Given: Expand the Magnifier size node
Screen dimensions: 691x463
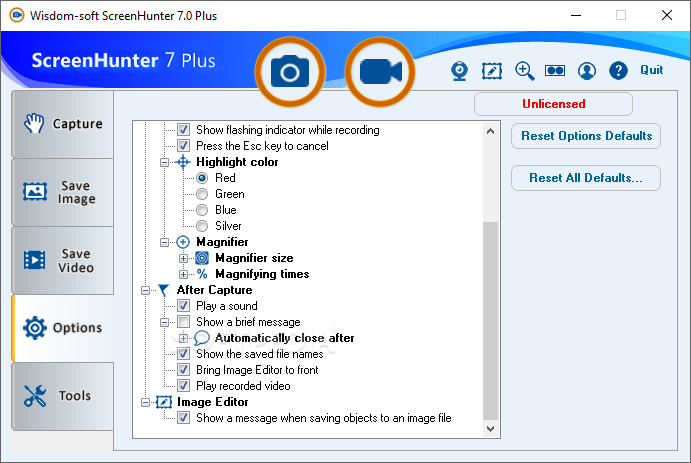Looking at the screenshot, I should (183, 258).
